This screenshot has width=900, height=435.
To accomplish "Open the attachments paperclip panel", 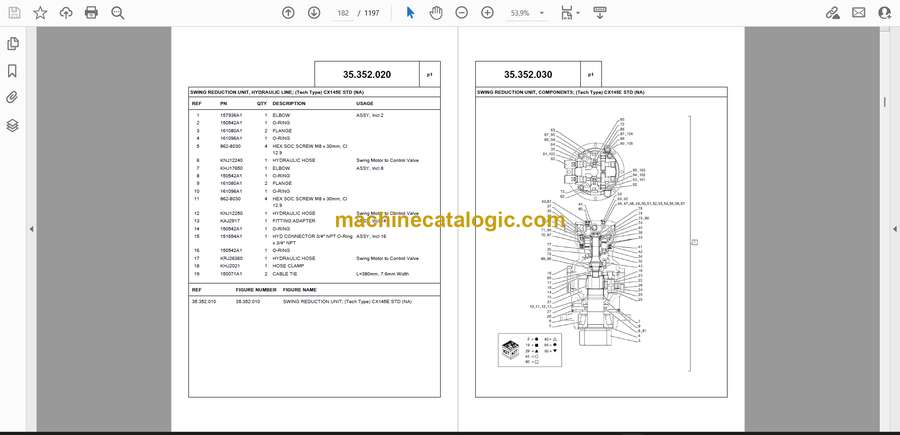I will [x=12, y=98].
